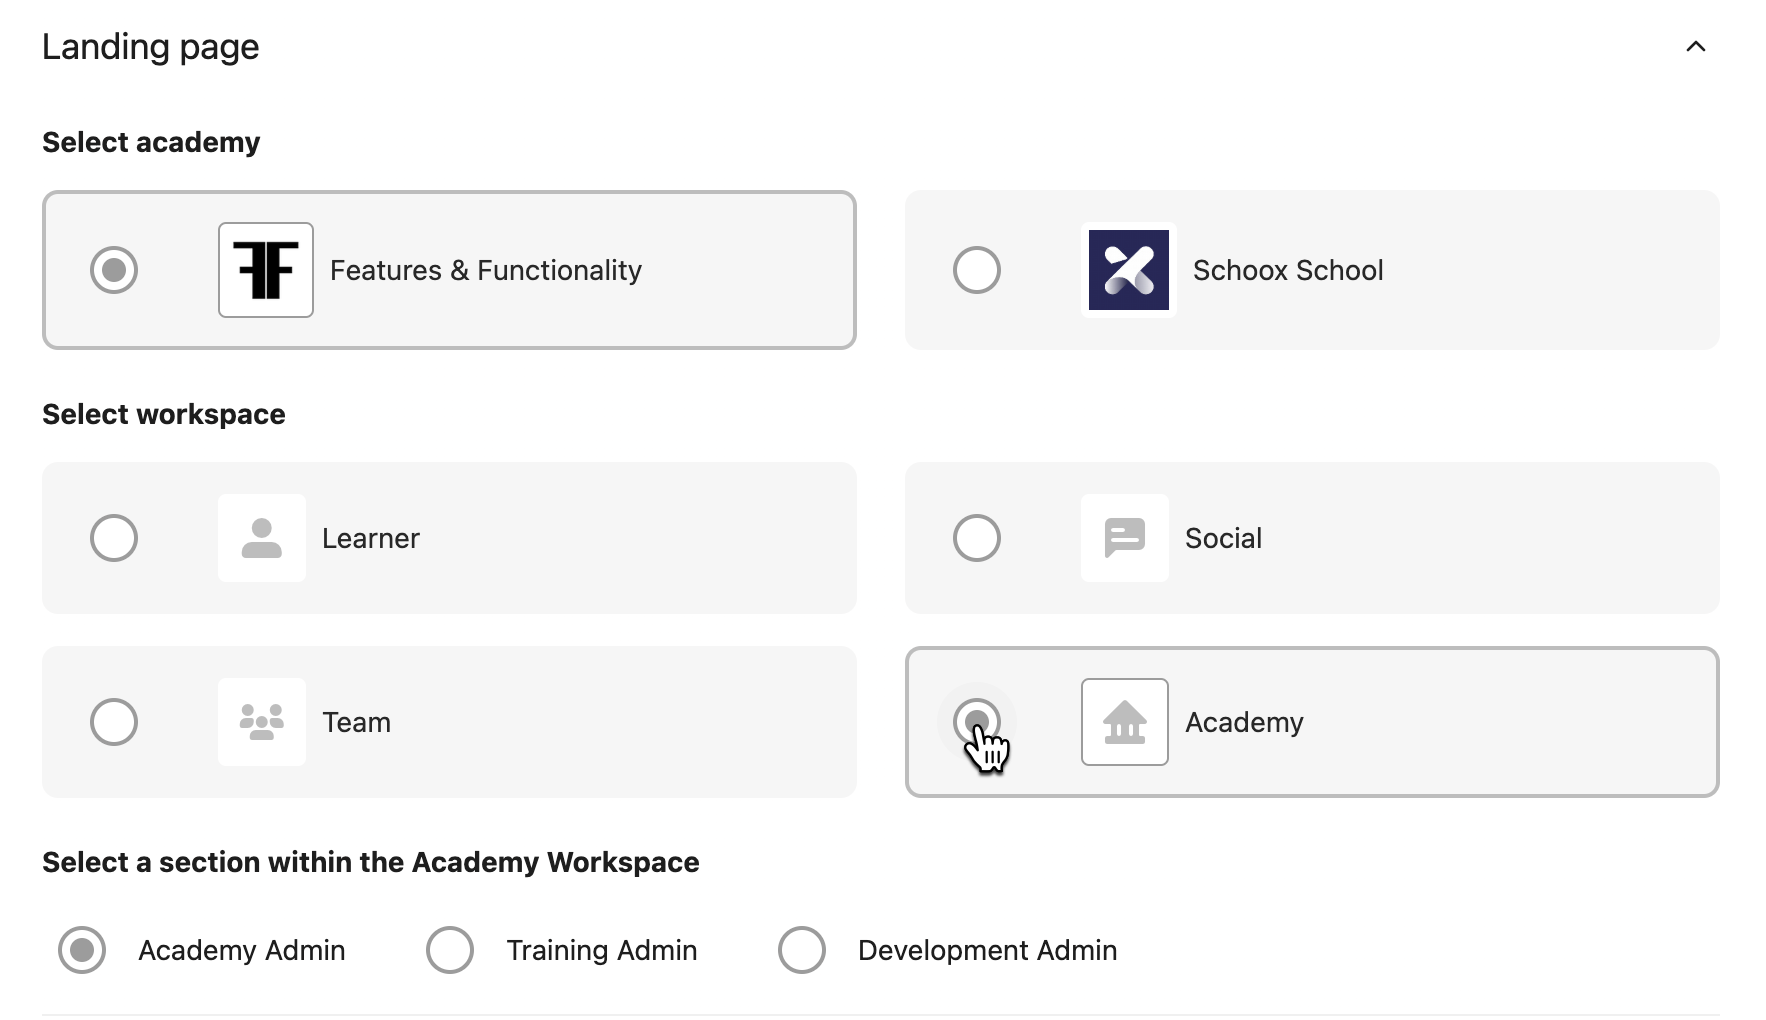Select the Learner workspace radio button

pos(114,538)
